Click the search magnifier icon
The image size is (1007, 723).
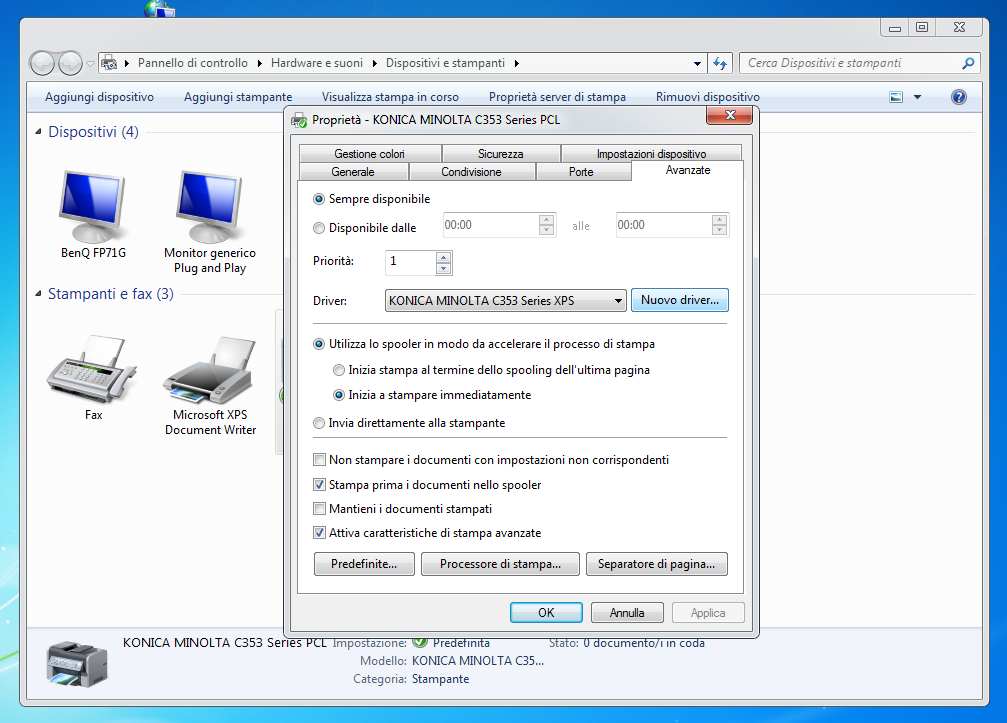click(x=967, y=63)
